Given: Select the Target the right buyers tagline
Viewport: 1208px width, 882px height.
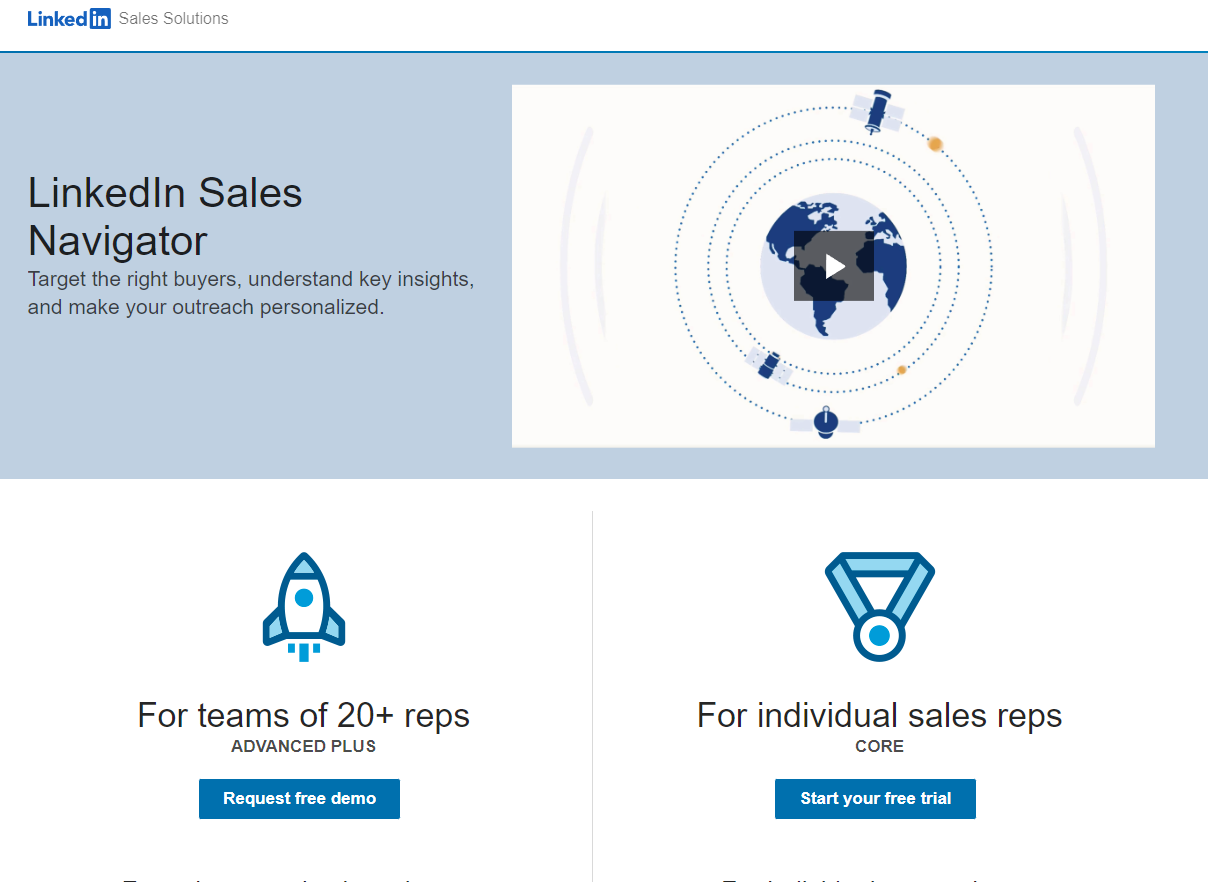Looking at the screenshot, I should (251, 293).
